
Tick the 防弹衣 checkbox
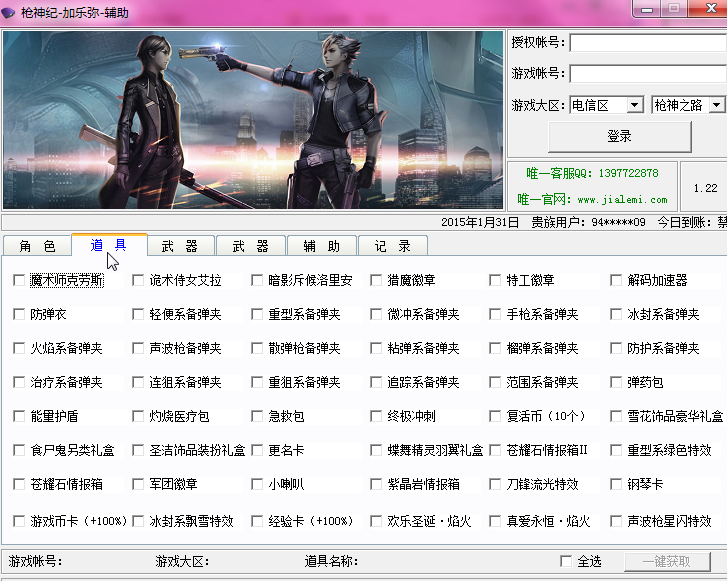(19, 314)
